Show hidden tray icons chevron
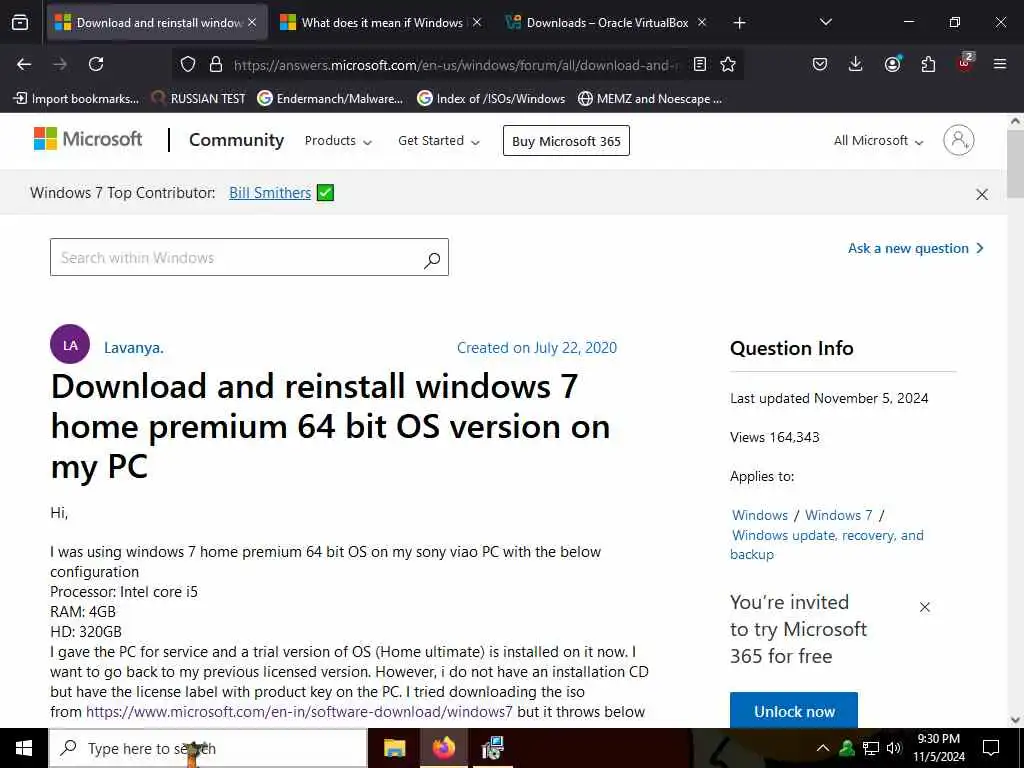Viewport: 1024px width, 768px height. [823, 748]
